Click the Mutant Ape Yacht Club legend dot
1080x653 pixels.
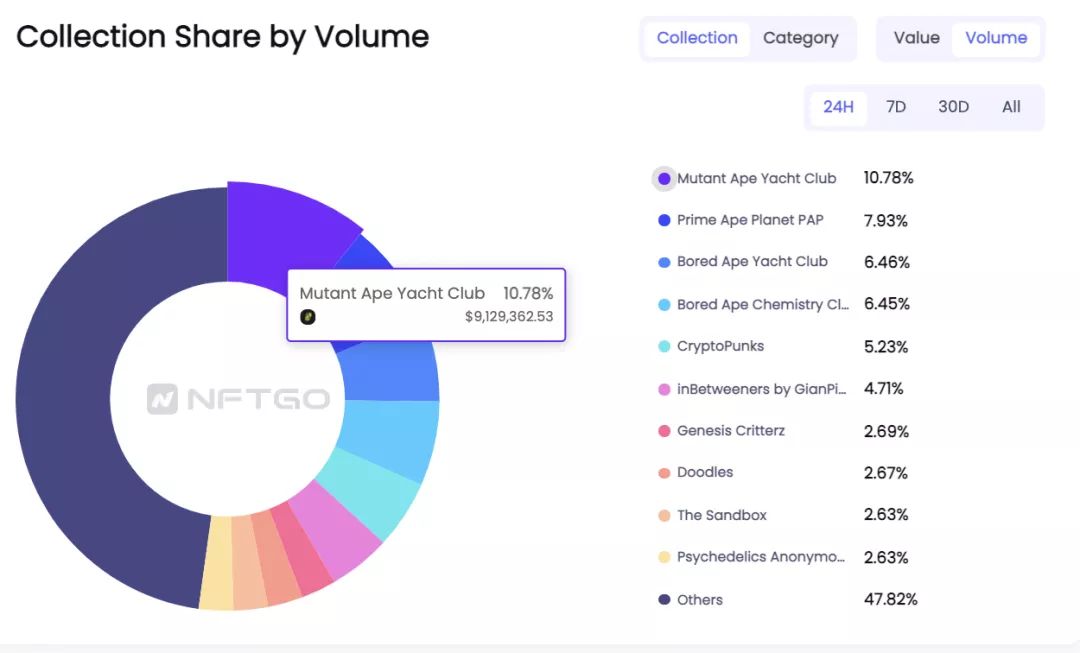(x=664, y=179)
